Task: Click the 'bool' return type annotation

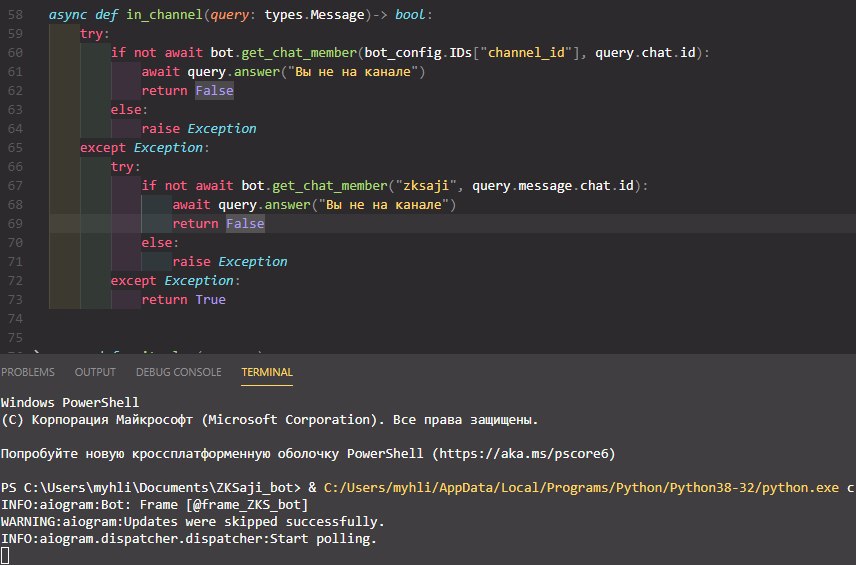Action: (x=410, y=15)
